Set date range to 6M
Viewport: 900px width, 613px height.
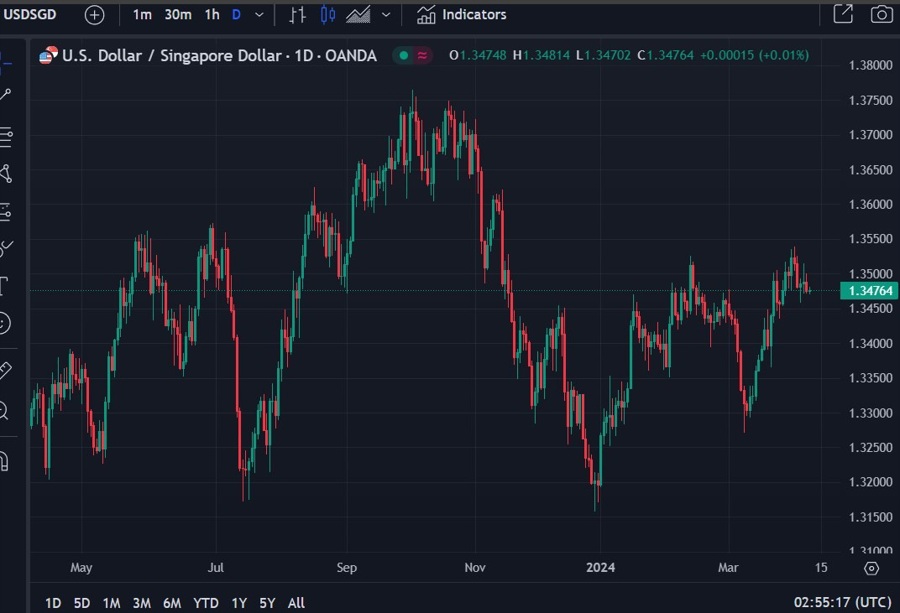click(x=172, y=603)
